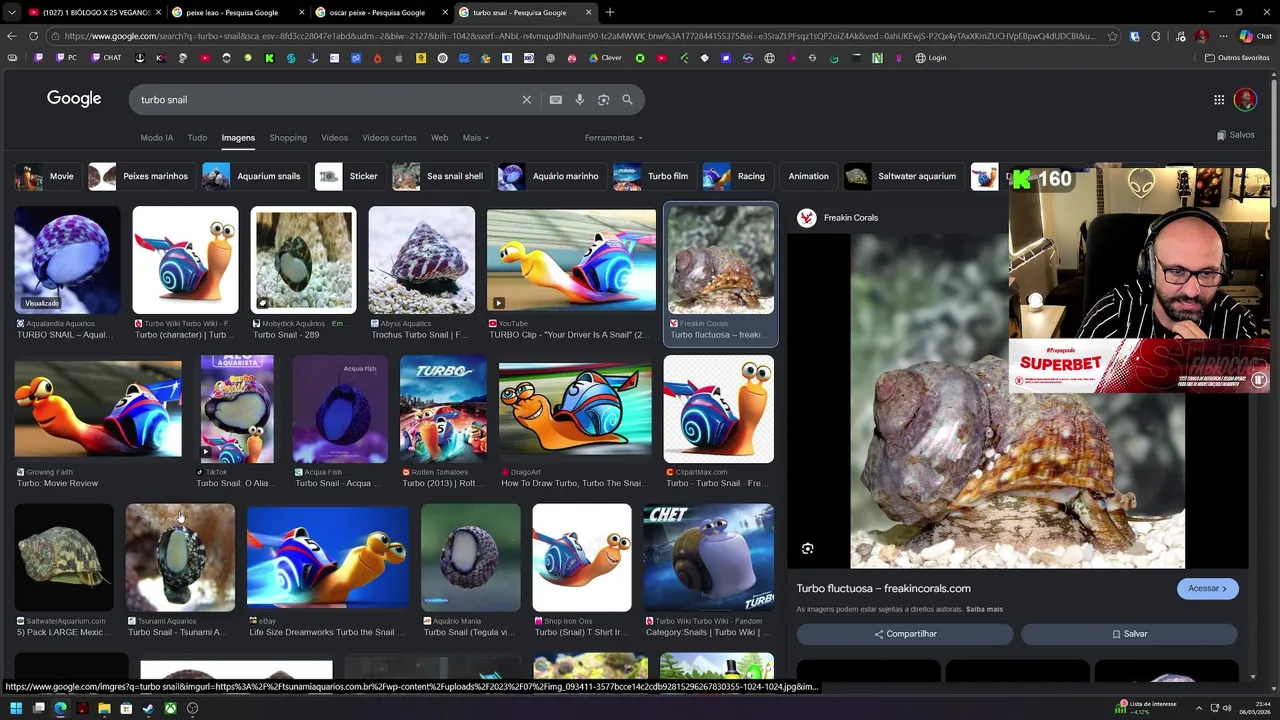Image resolution: width=1280 pixels, height=720 pixels.
Task: Switch to the Shopping results tab
Action: pyautogui.click(x=288, y=137)
